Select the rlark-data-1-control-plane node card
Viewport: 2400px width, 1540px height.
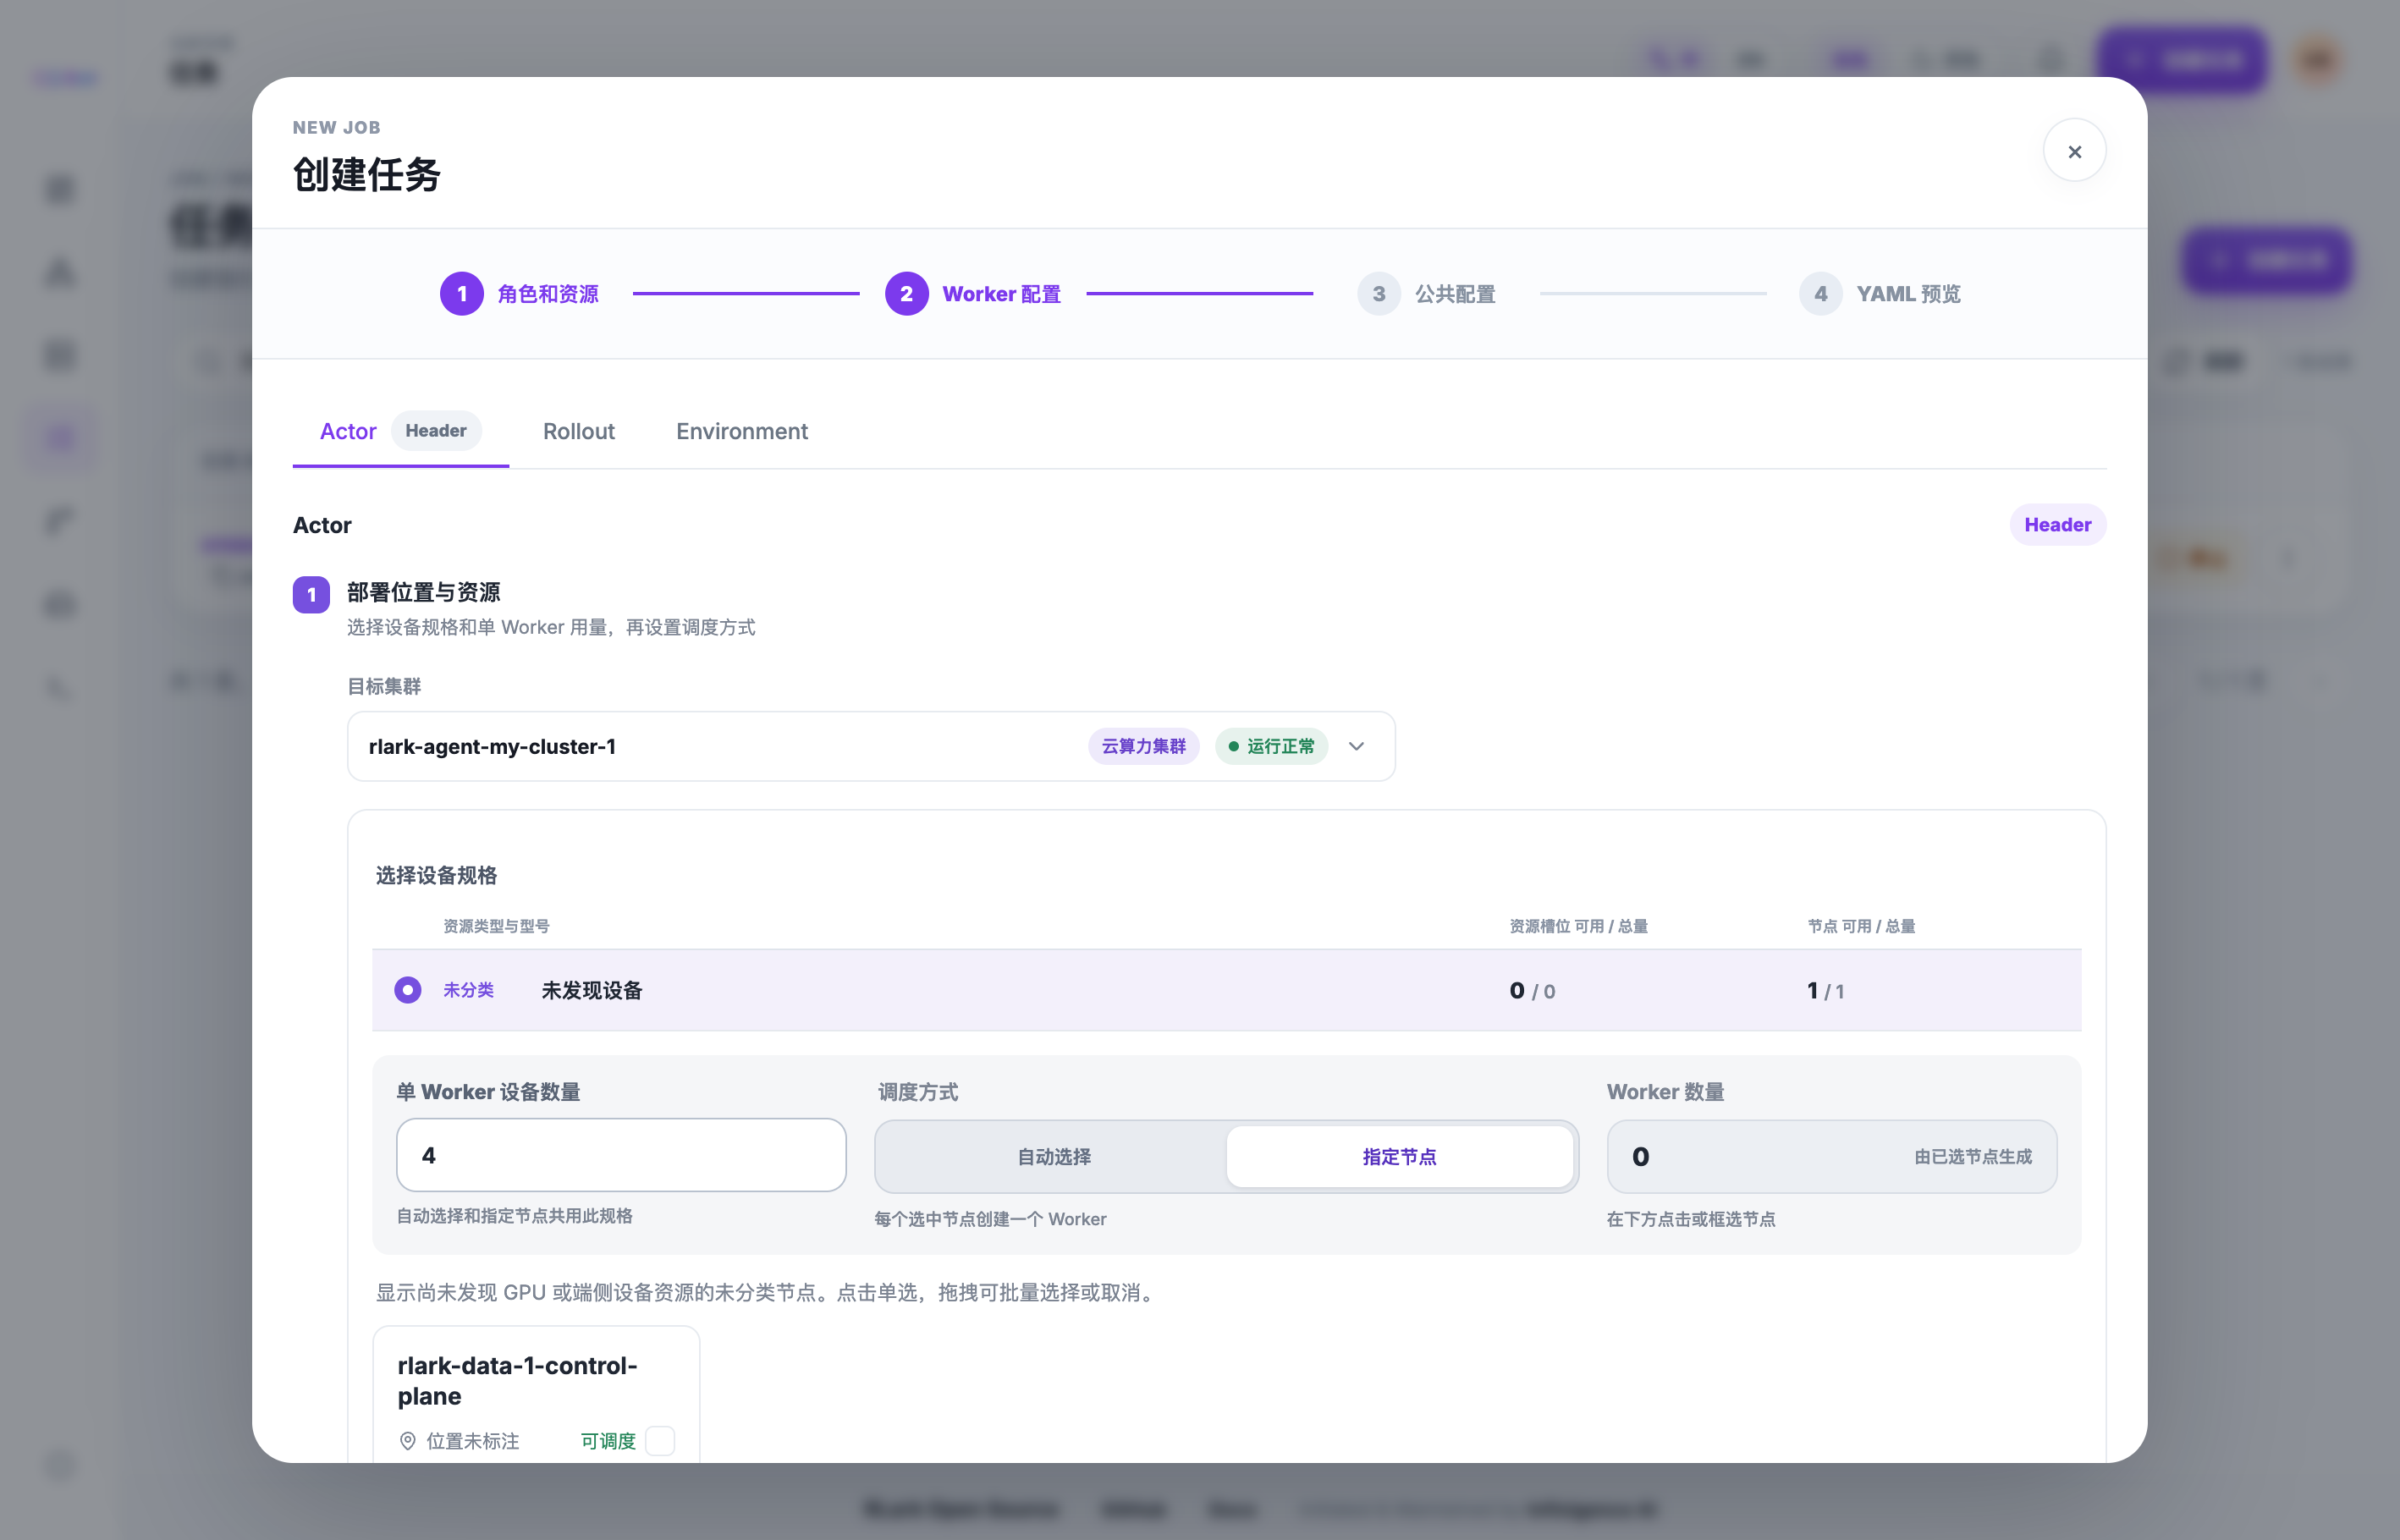click(536, 1394)
